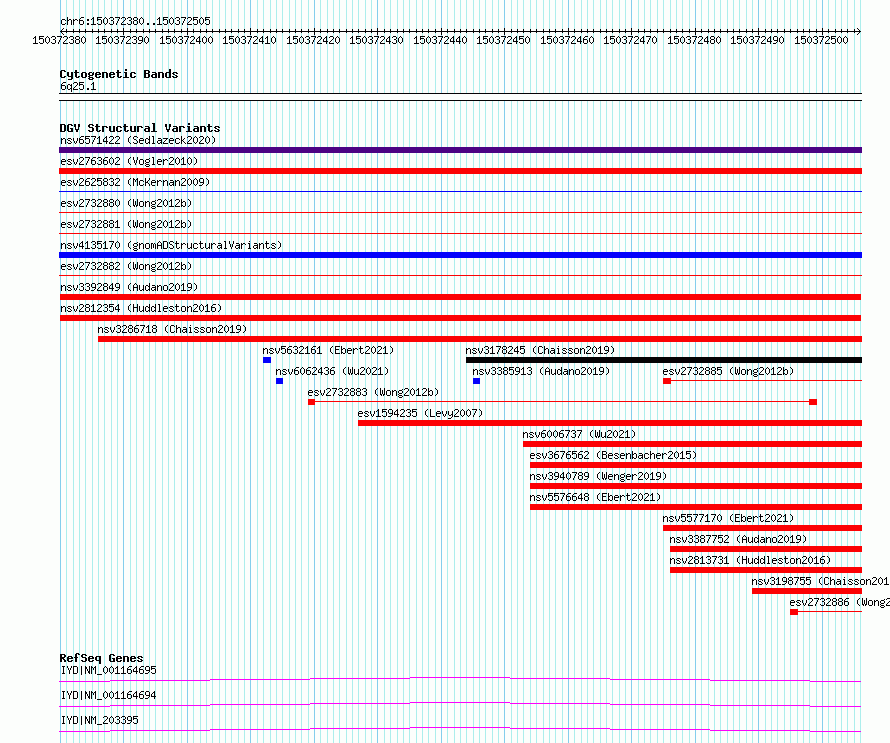Click the thick blue nsv4135170 bar
Viewport: 890px width, 743px height.
coord(460,255)
